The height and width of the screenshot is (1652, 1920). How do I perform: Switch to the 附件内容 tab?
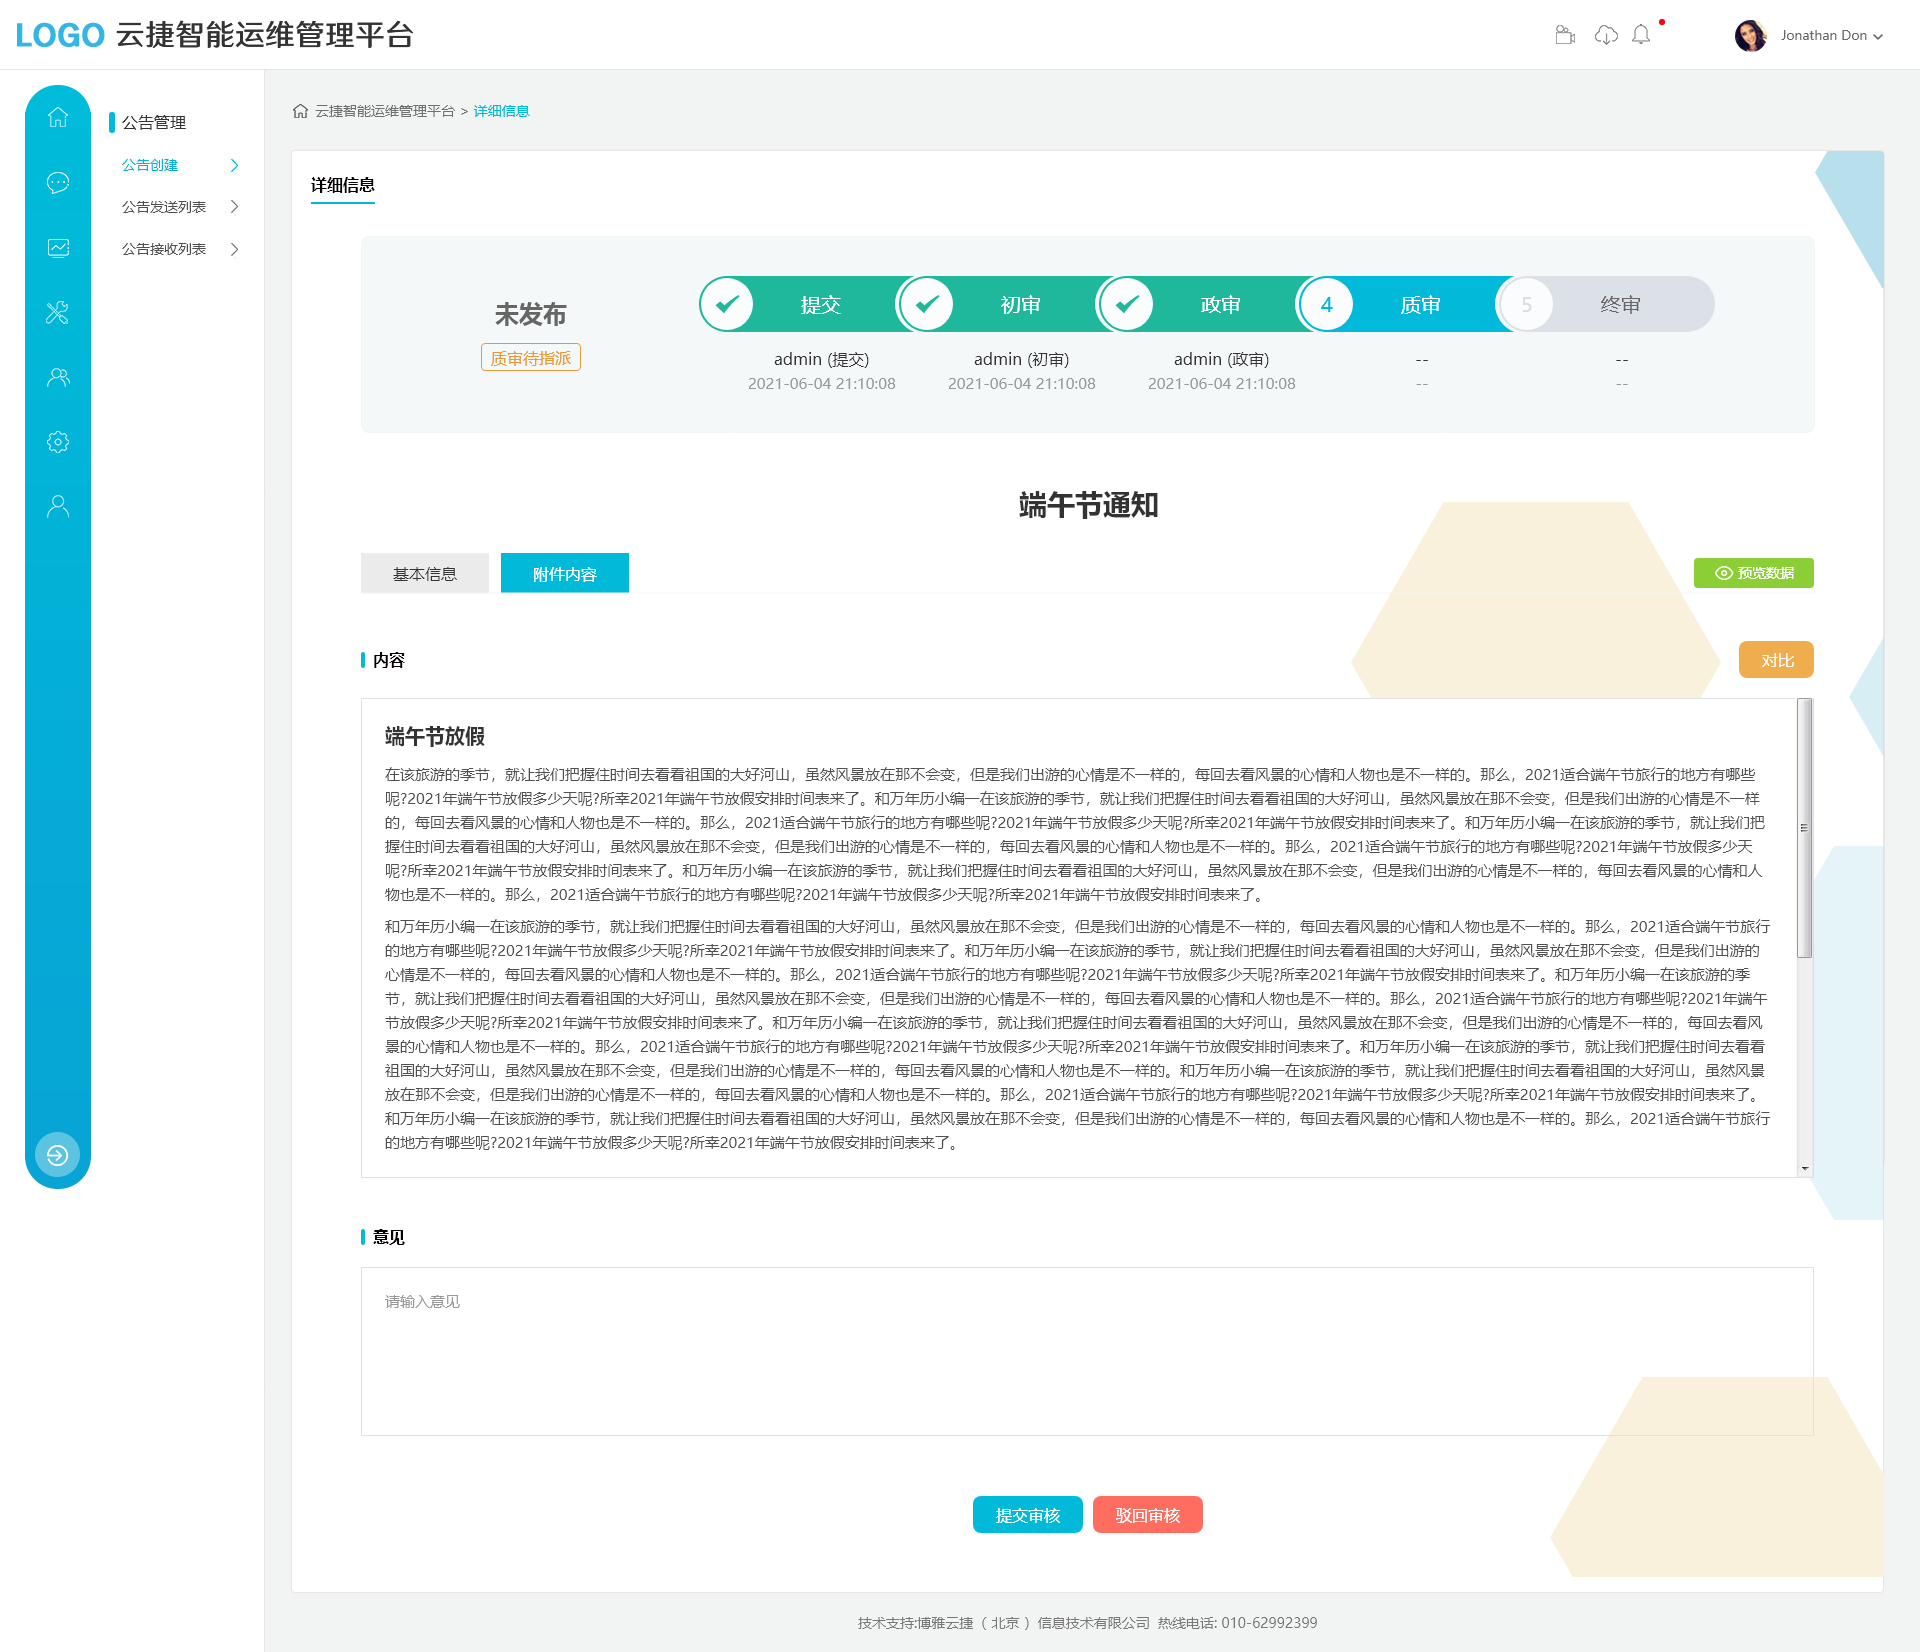pos(565,573)
